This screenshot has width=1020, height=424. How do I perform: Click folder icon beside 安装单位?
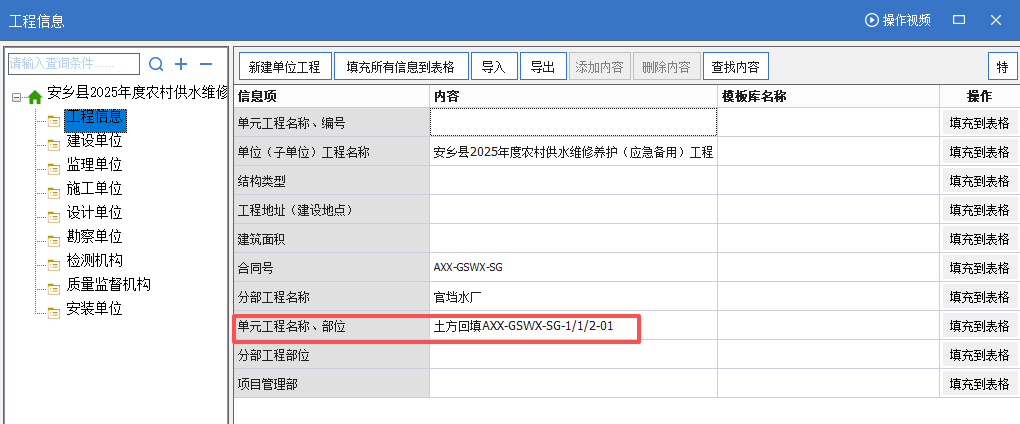pos(54,313)
